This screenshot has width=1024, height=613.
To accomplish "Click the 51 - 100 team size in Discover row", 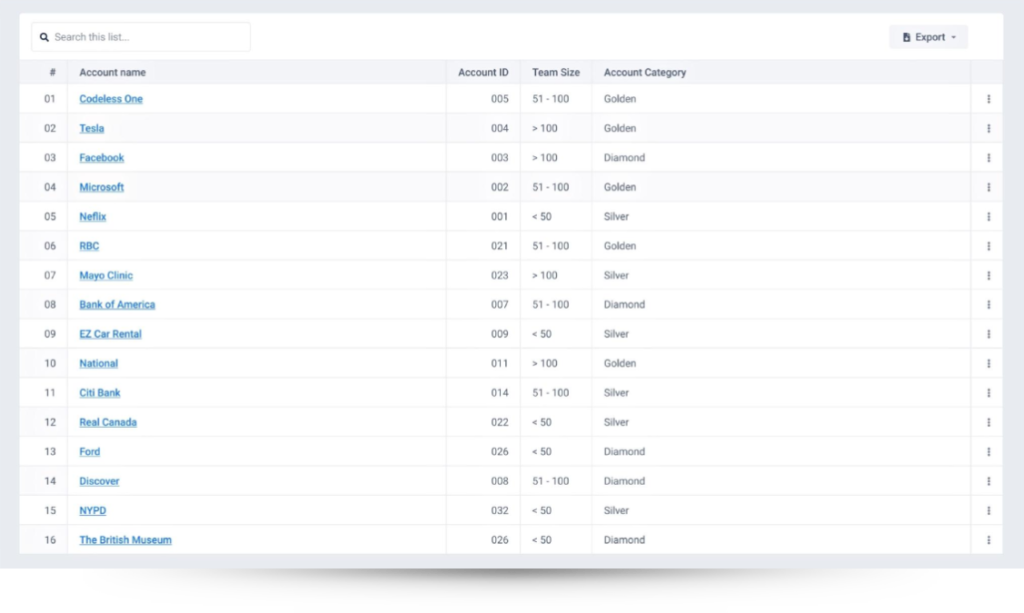I will pos(551,481).
